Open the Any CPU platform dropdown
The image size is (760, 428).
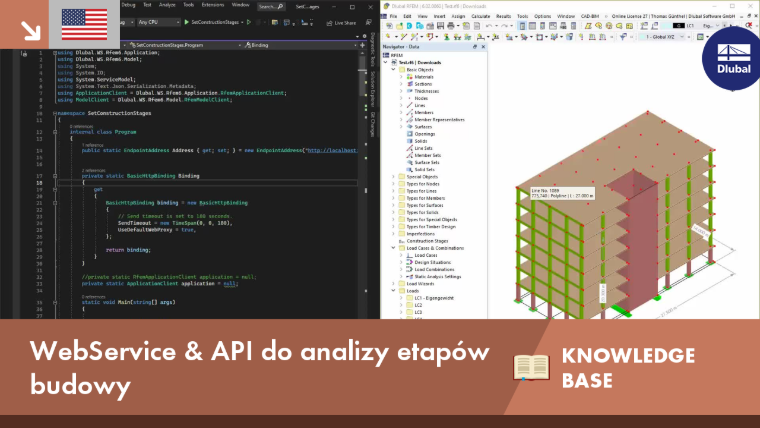point(158,22)
